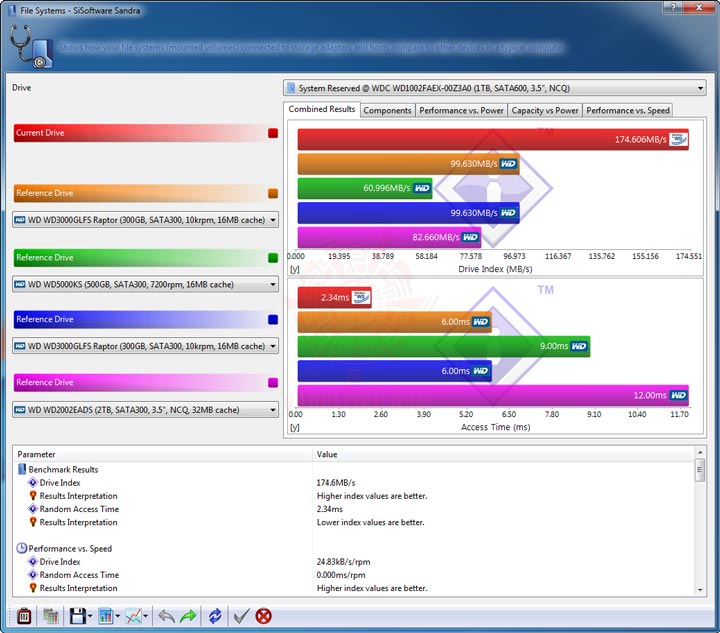Open the orange reference drive WD3000GLFS dropdown
720x633 pixels.
pyautogui.click(x=145, y=220)
